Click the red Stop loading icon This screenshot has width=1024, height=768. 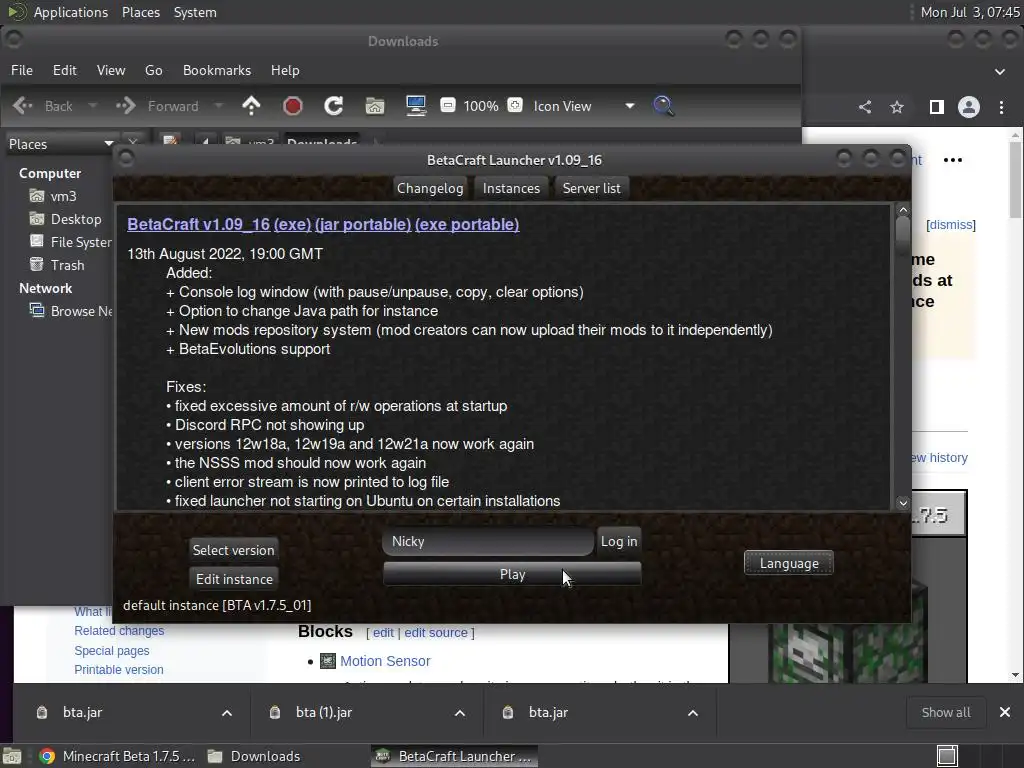[293, 106]
